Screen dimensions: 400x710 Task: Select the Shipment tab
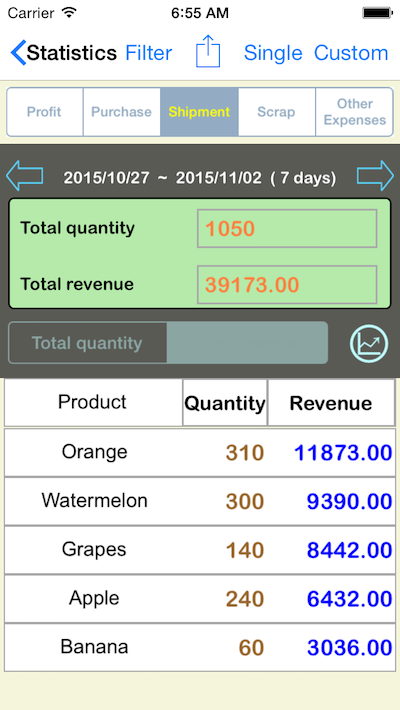[199, 112]
